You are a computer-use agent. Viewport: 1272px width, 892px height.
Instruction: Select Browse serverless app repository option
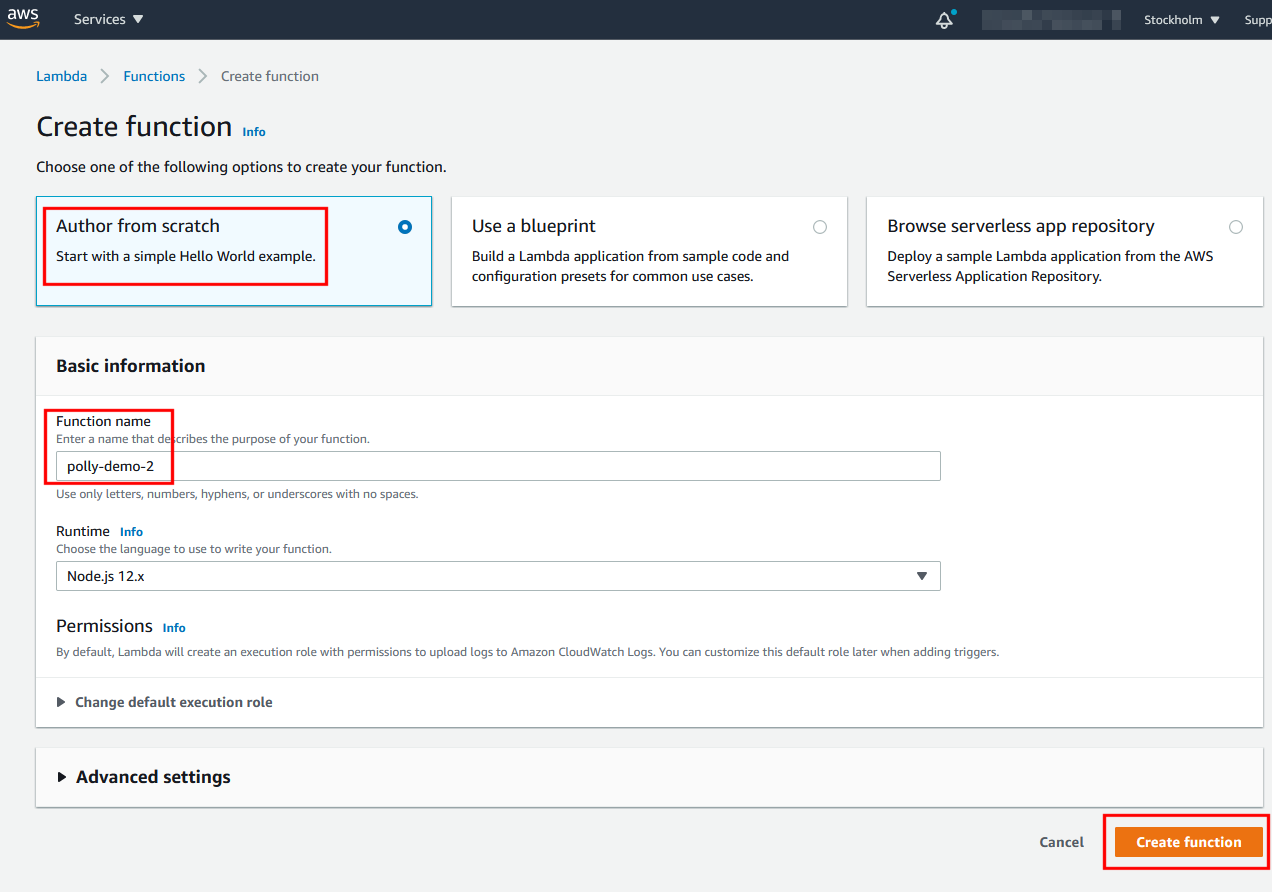point(1236,227)
